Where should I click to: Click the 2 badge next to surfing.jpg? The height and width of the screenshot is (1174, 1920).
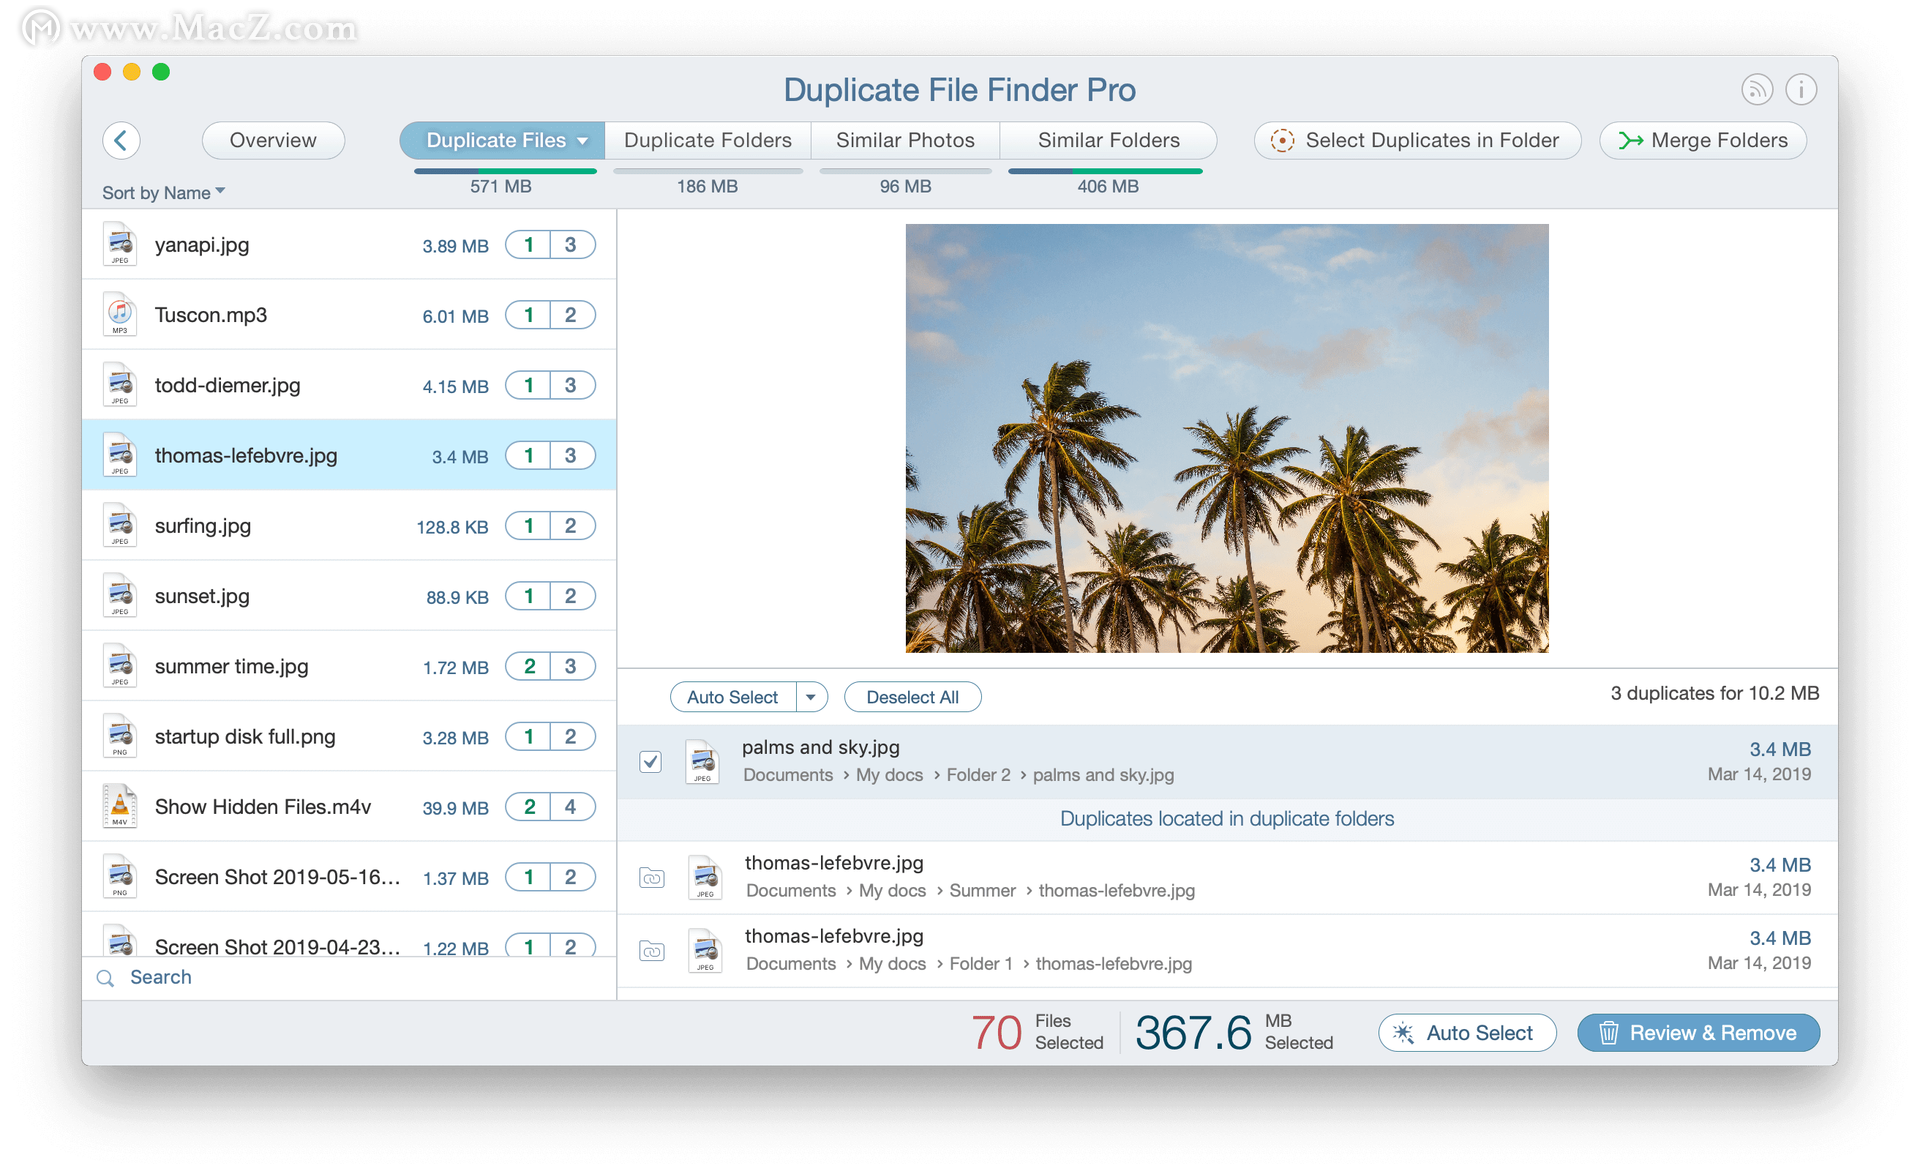[572, 526]
